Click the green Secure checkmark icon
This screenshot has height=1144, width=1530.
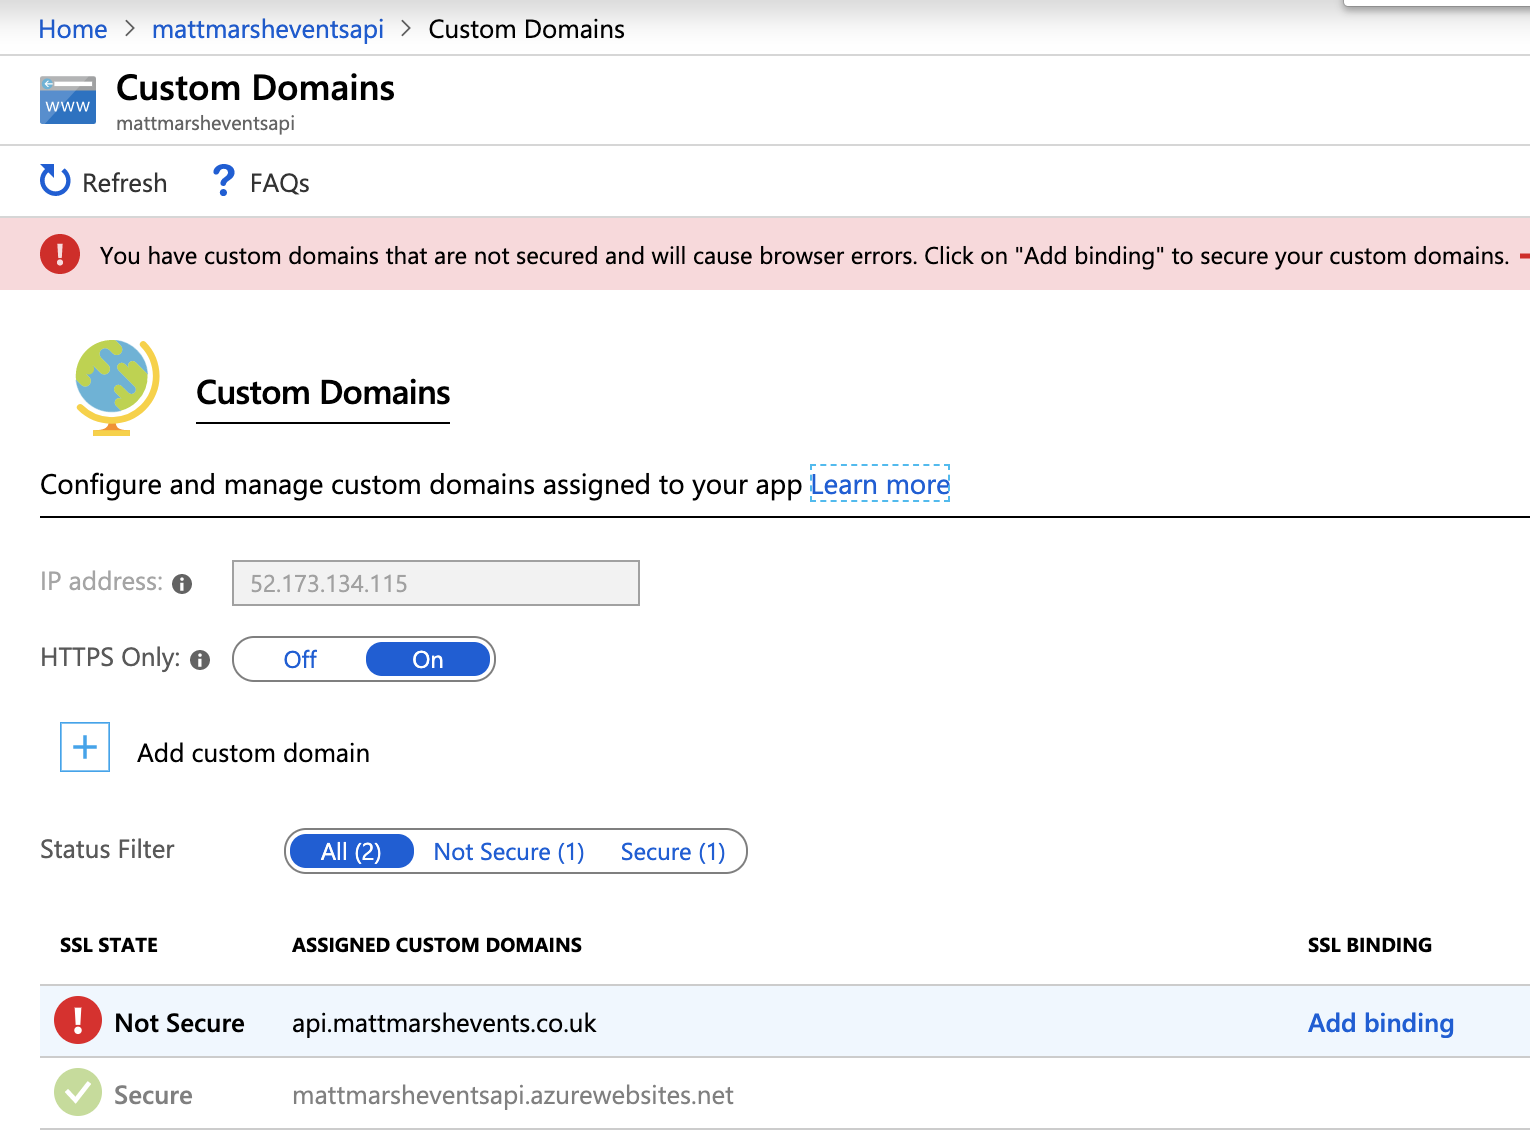point(77,1093)
